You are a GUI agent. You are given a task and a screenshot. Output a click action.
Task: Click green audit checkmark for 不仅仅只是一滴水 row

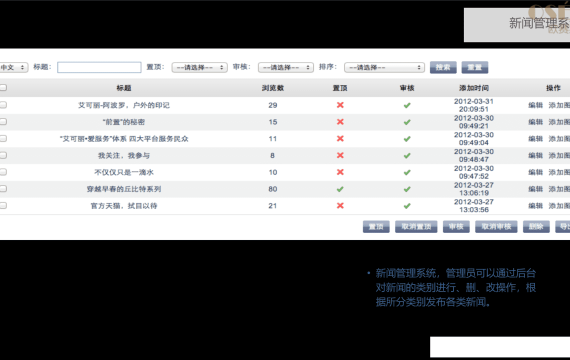[407, 172]
